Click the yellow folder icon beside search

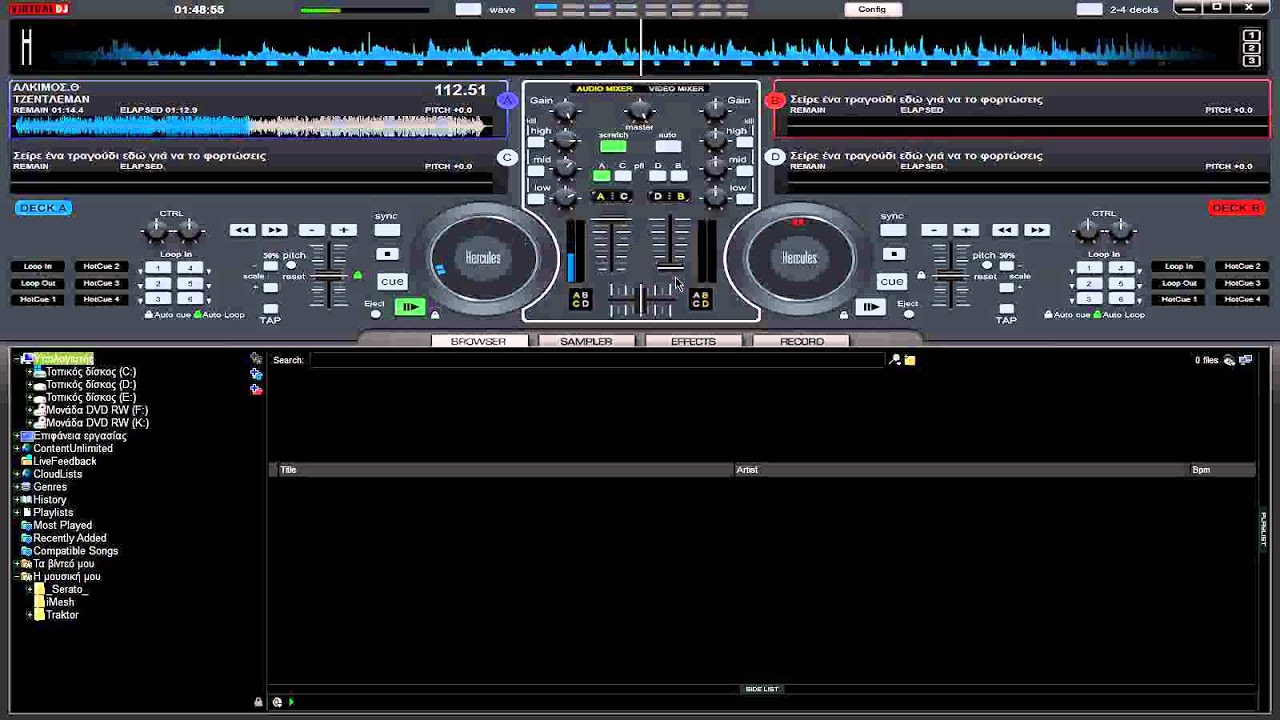tap(910, 360)
